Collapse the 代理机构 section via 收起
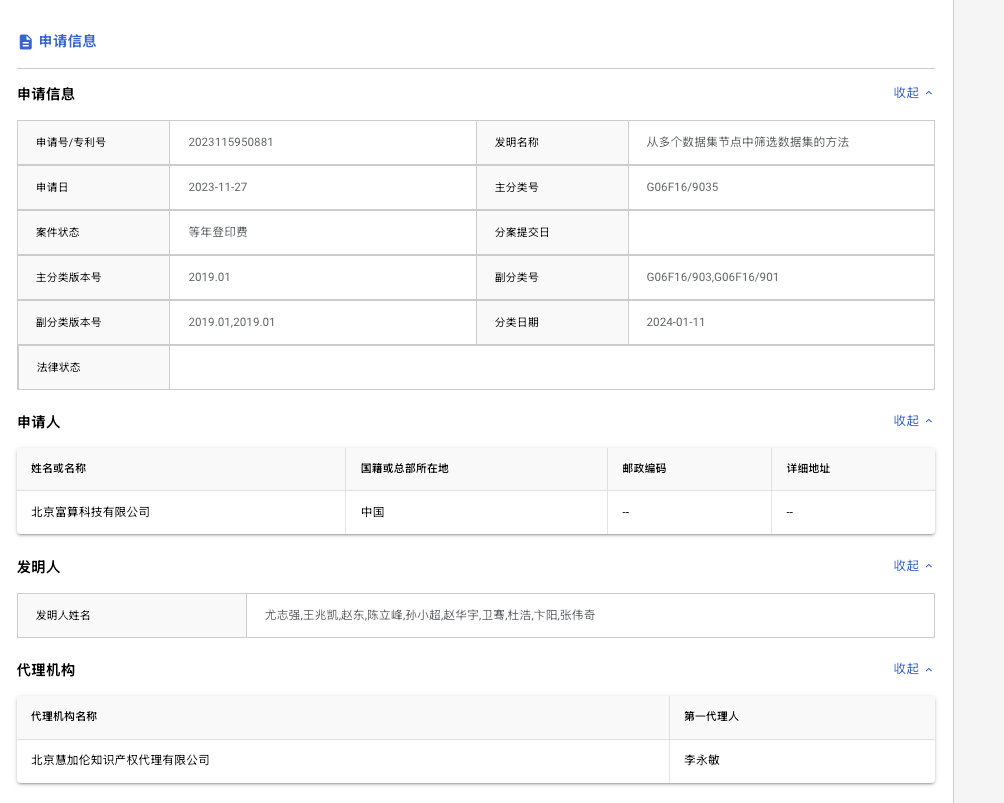 913,669
